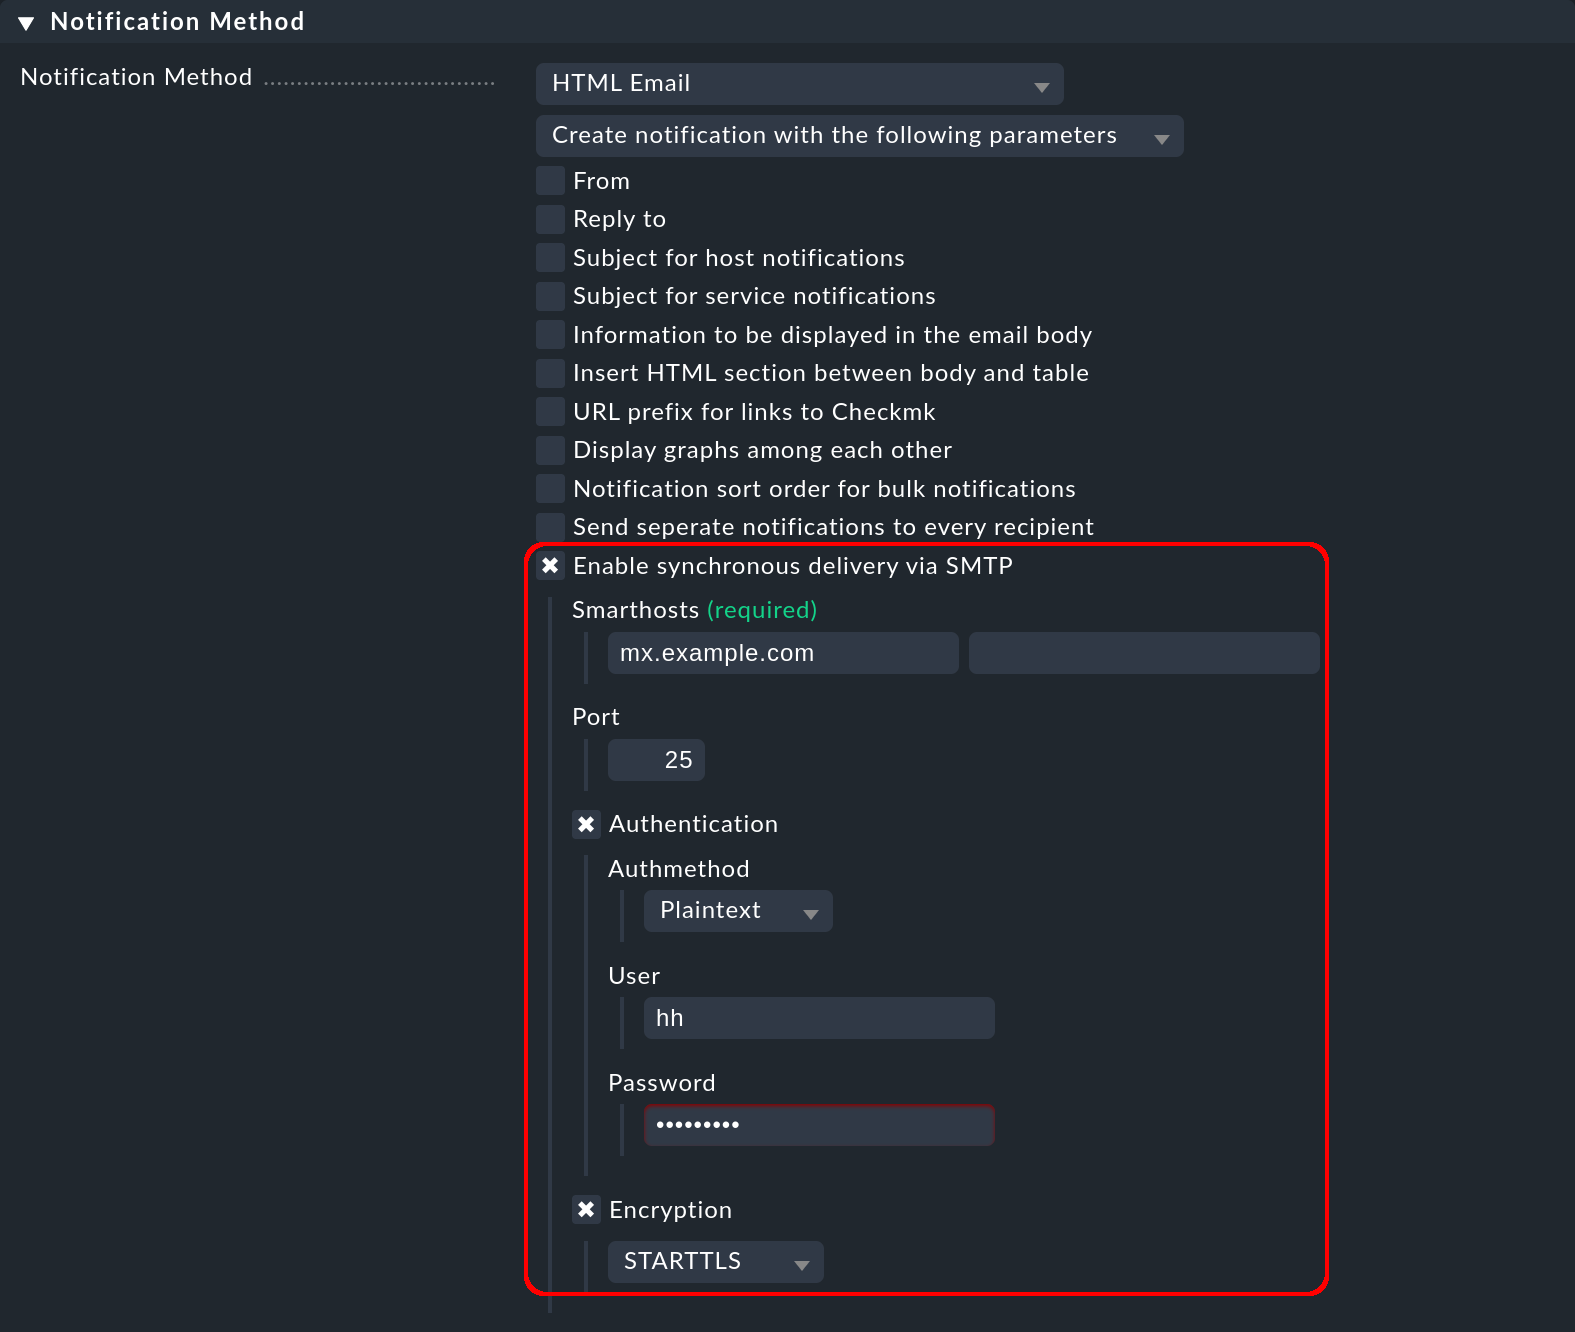Enable Information to be displayed in email body
The image size is (1575, 1332).
coord(550,335)
